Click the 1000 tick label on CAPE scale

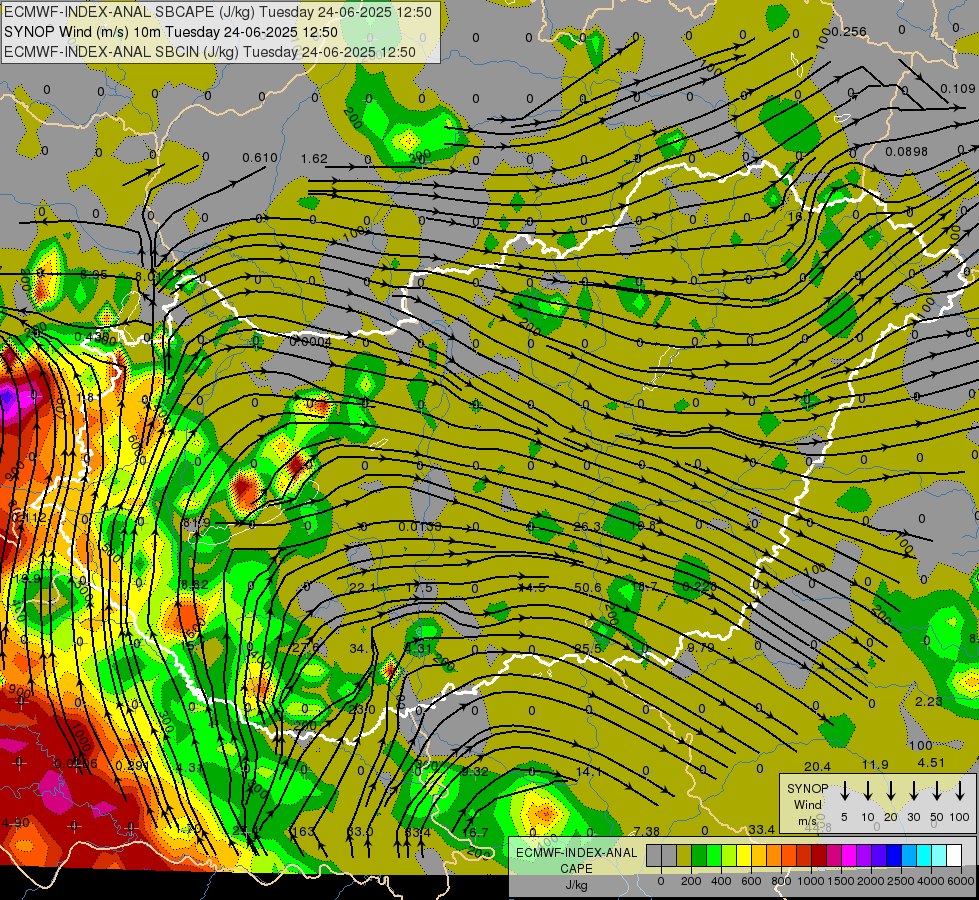click(x=811, y=881)
